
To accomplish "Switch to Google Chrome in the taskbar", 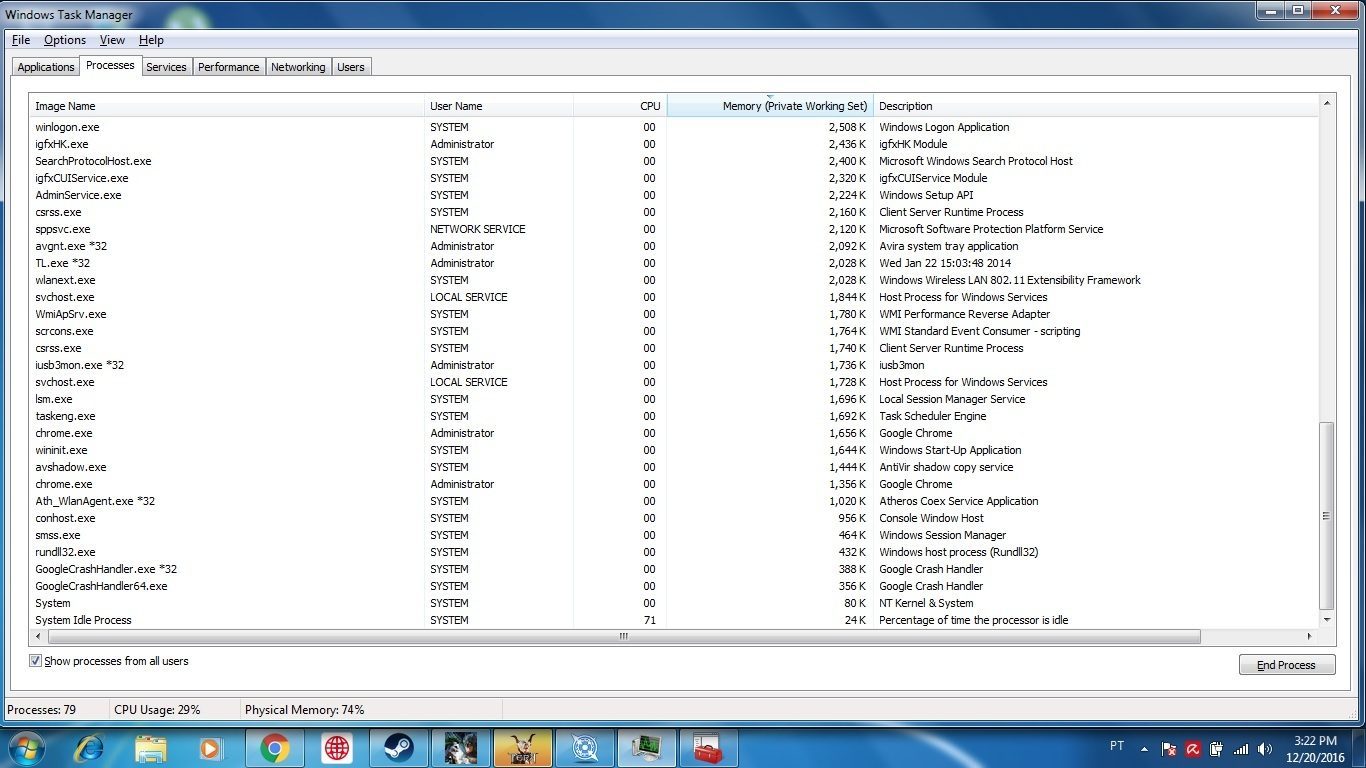I will tap(275, 748).
